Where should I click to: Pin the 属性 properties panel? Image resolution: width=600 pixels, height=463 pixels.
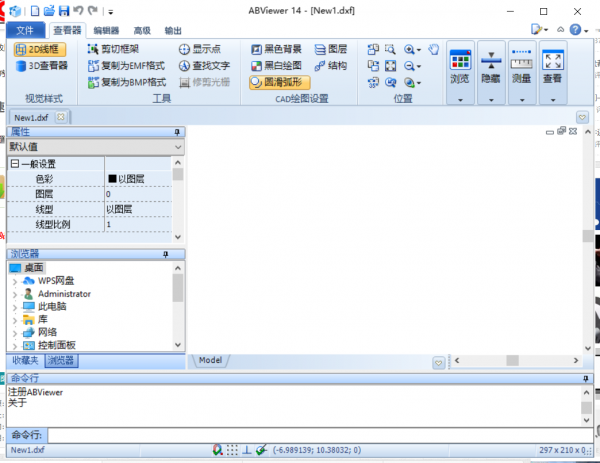point(177,132)
